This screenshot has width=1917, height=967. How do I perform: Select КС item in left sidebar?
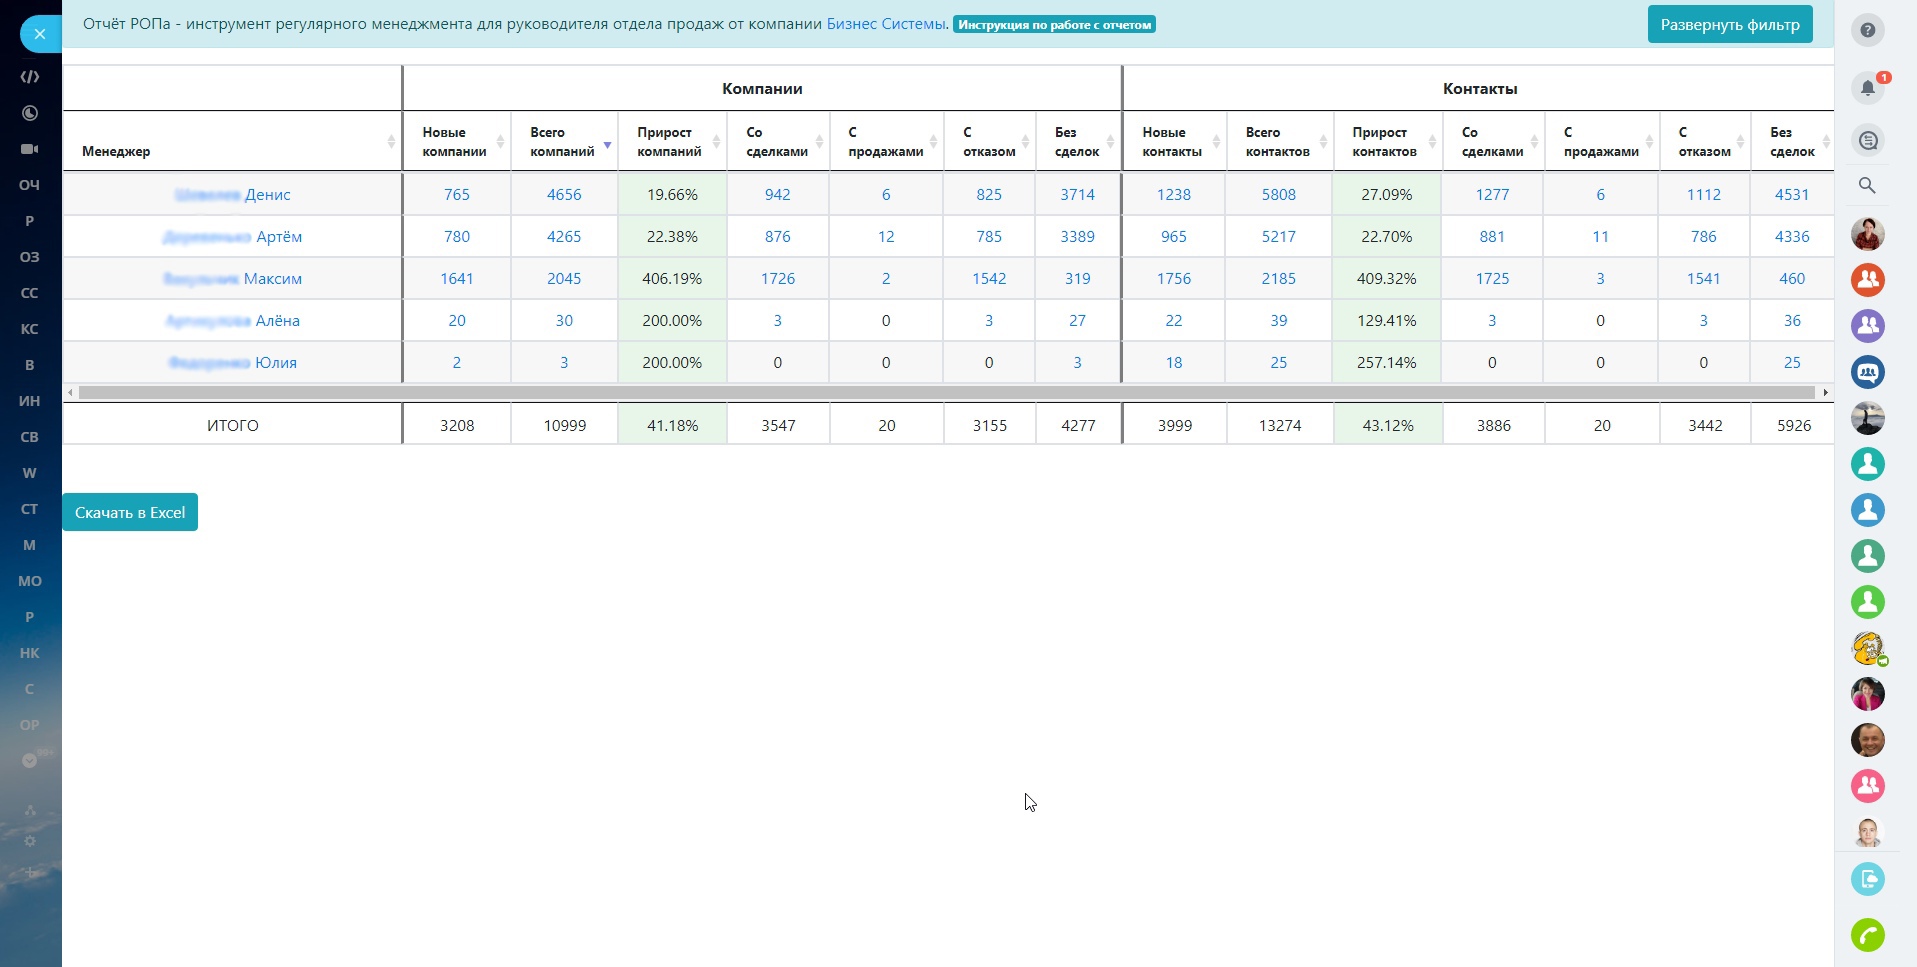pyautogui.click(x=29, y=329)
